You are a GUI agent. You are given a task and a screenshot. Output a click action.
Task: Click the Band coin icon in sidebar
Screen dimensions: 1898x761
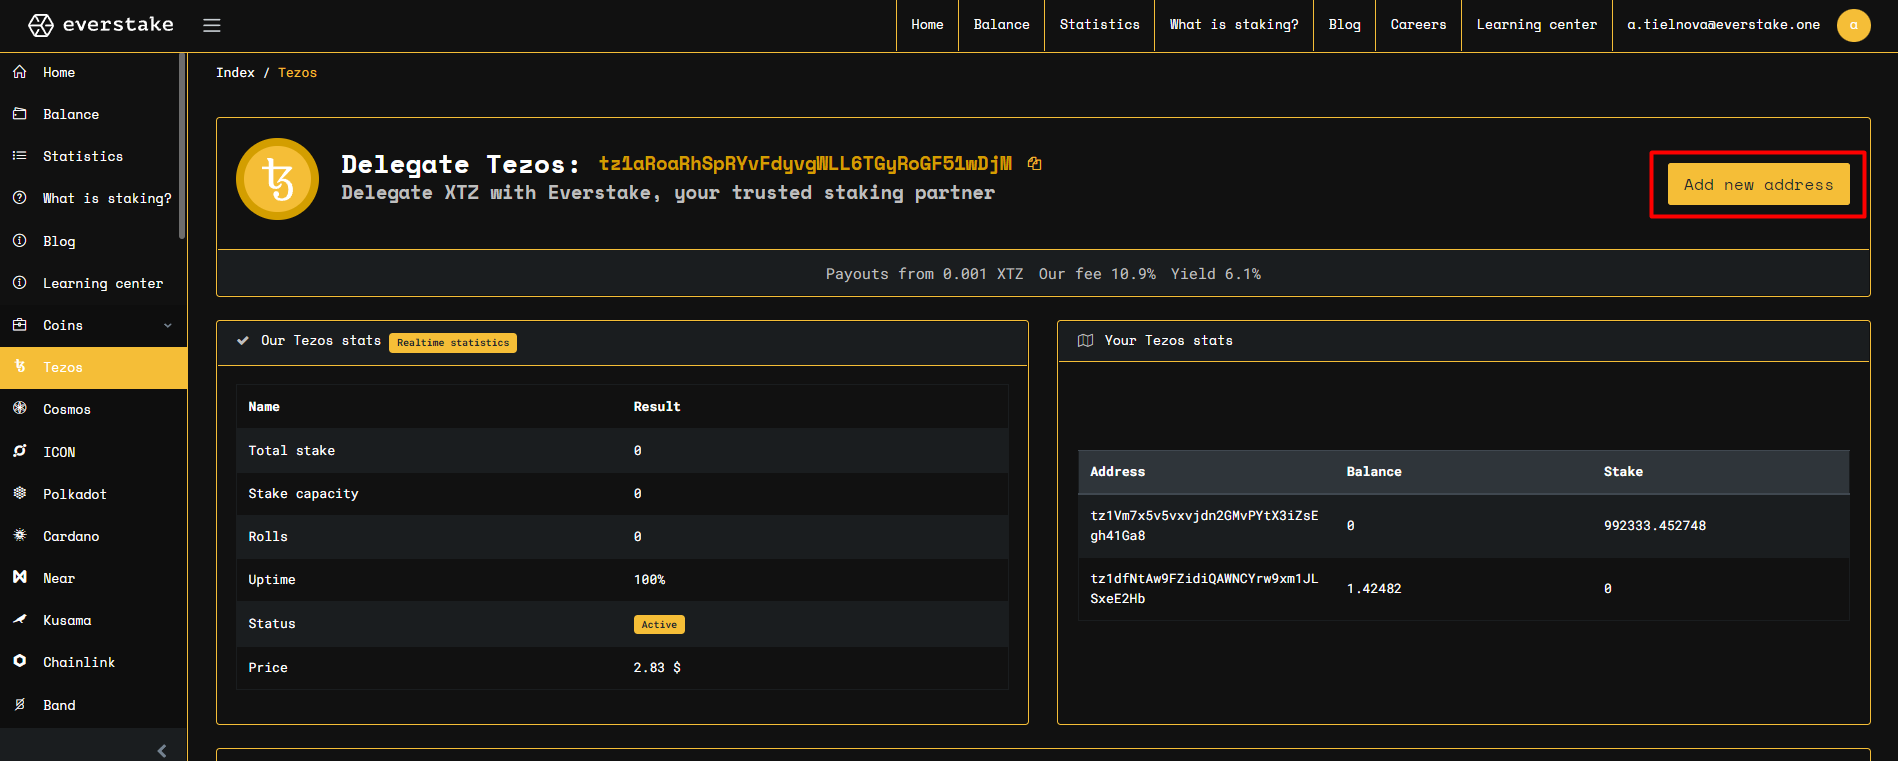(x=19, y=705)
